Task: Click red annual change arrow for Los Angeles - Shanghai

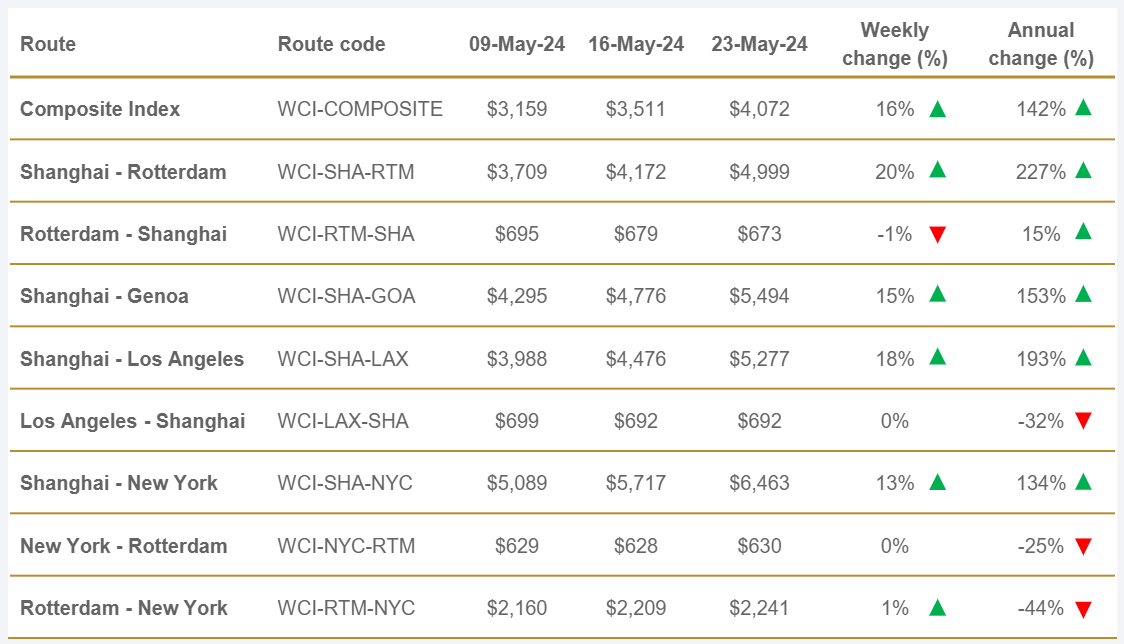Action: 1083,421
